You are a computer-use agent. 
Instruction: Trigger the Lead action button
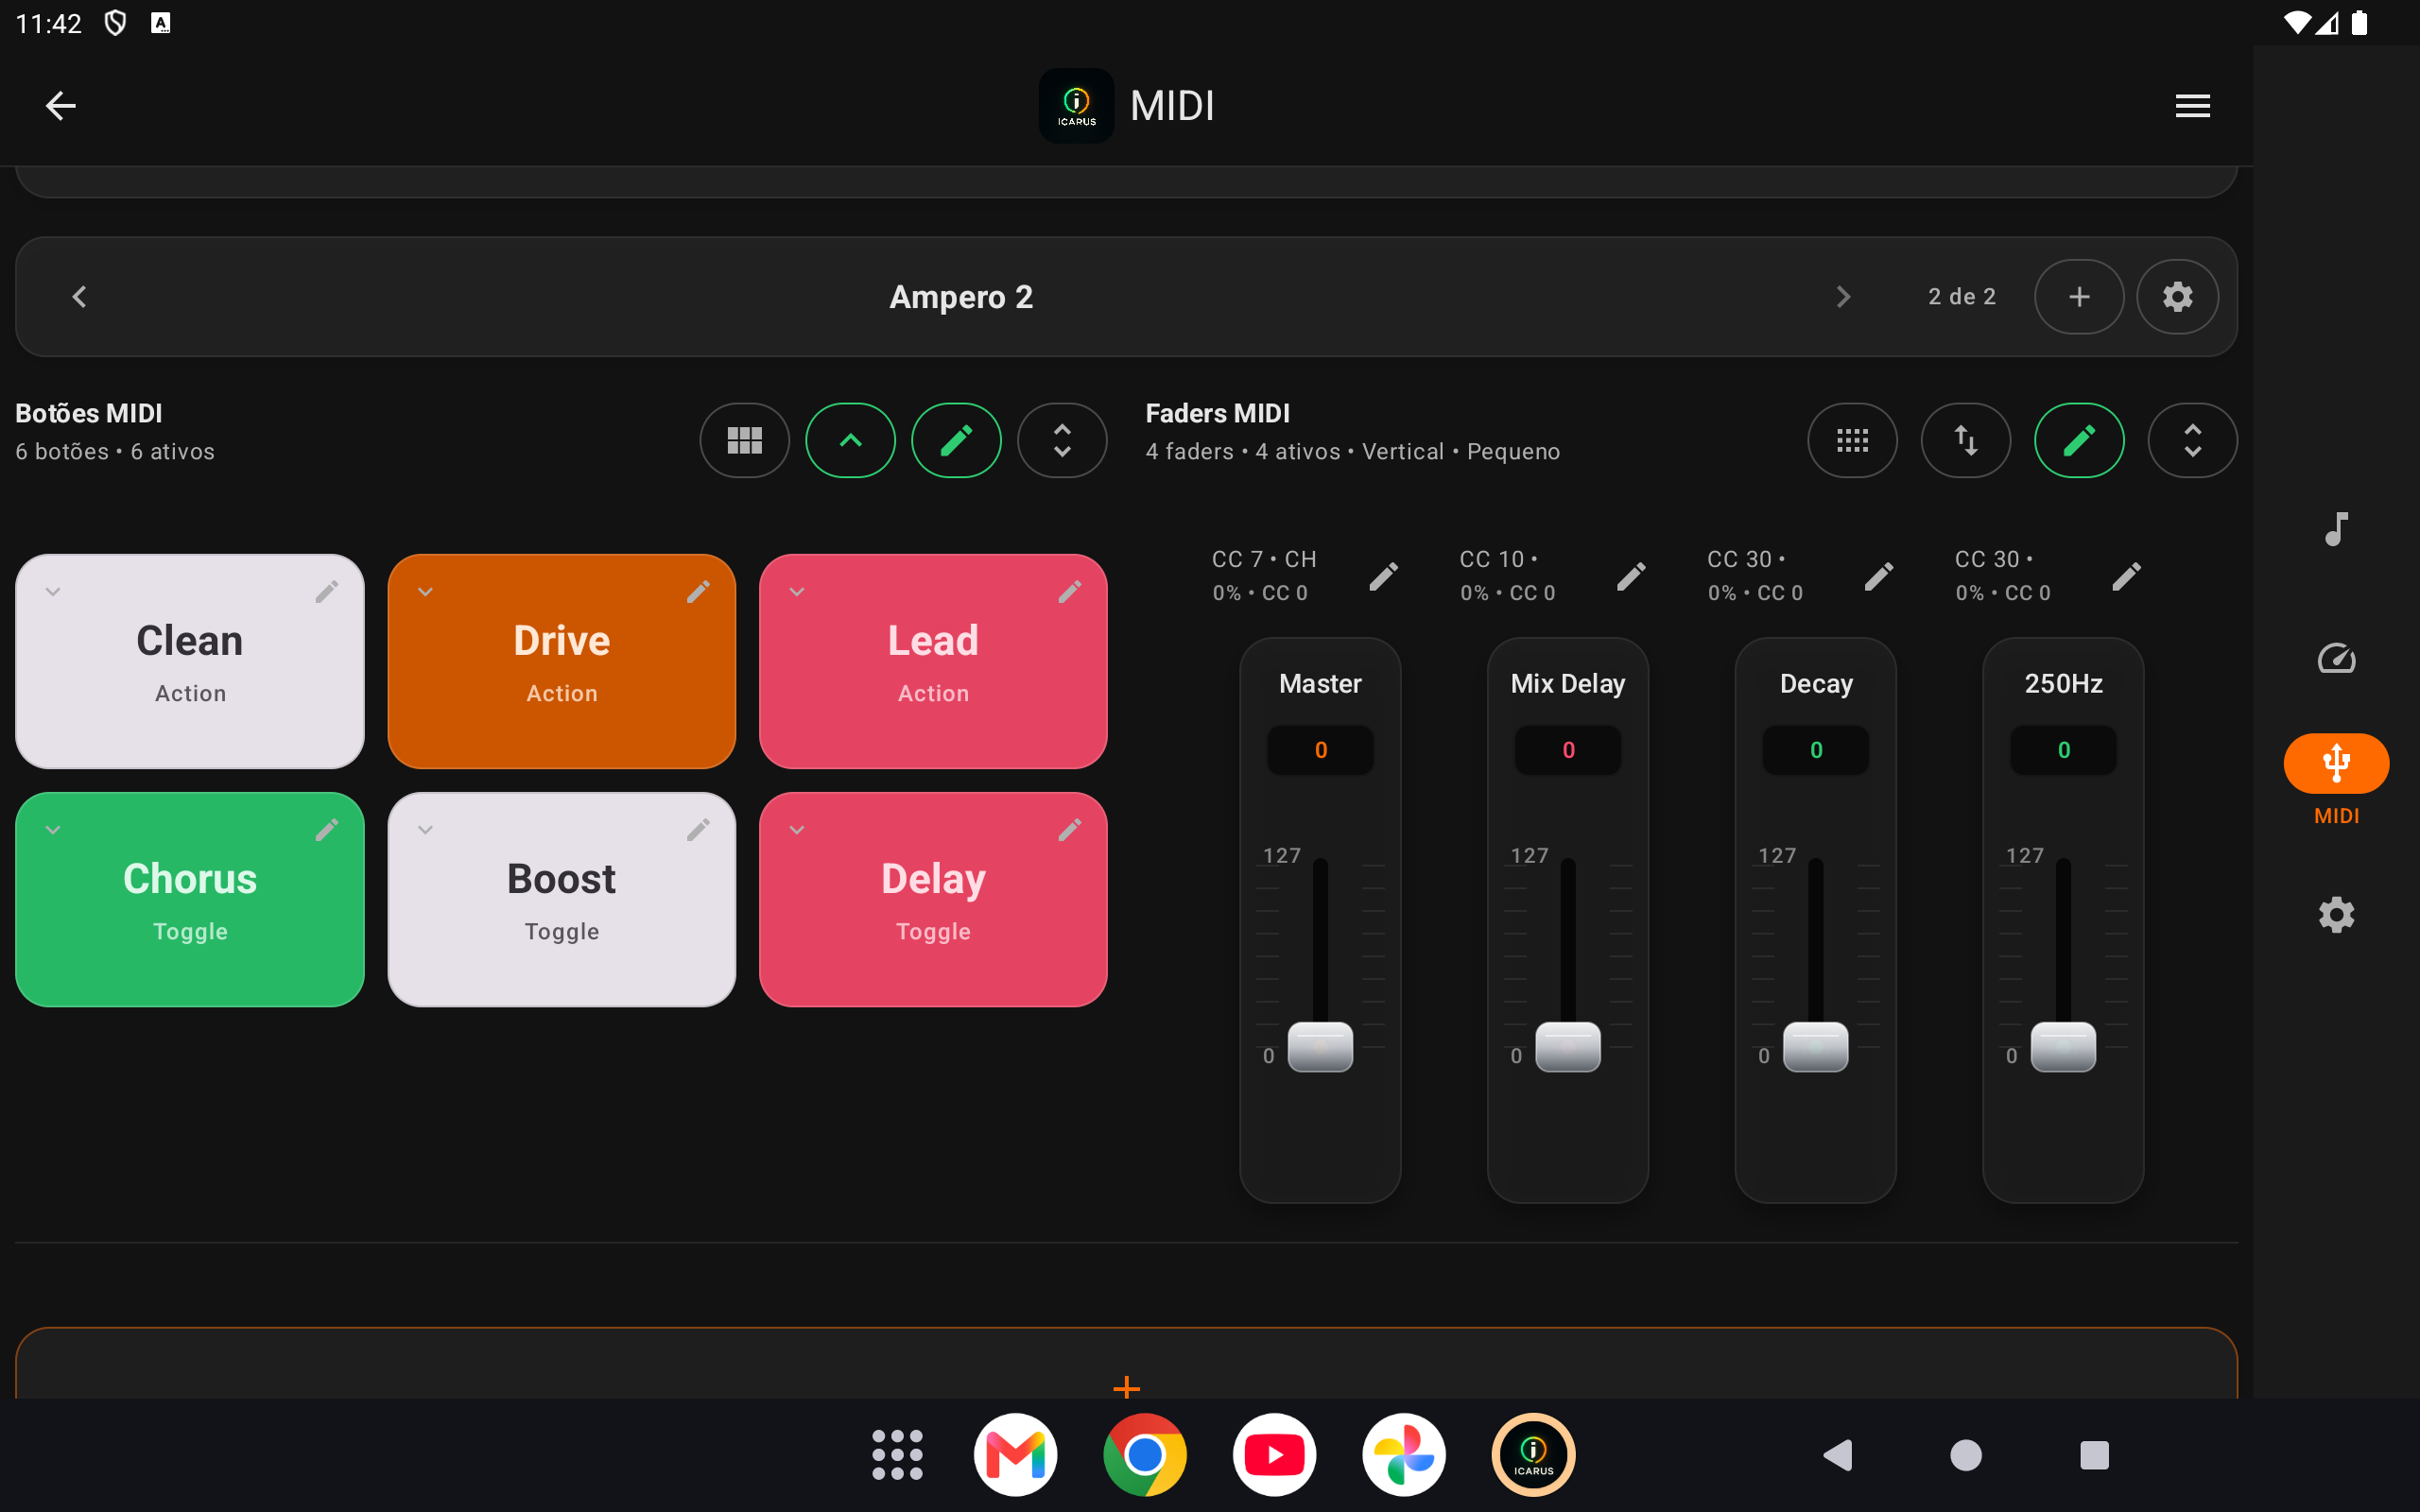pos(933,662)
